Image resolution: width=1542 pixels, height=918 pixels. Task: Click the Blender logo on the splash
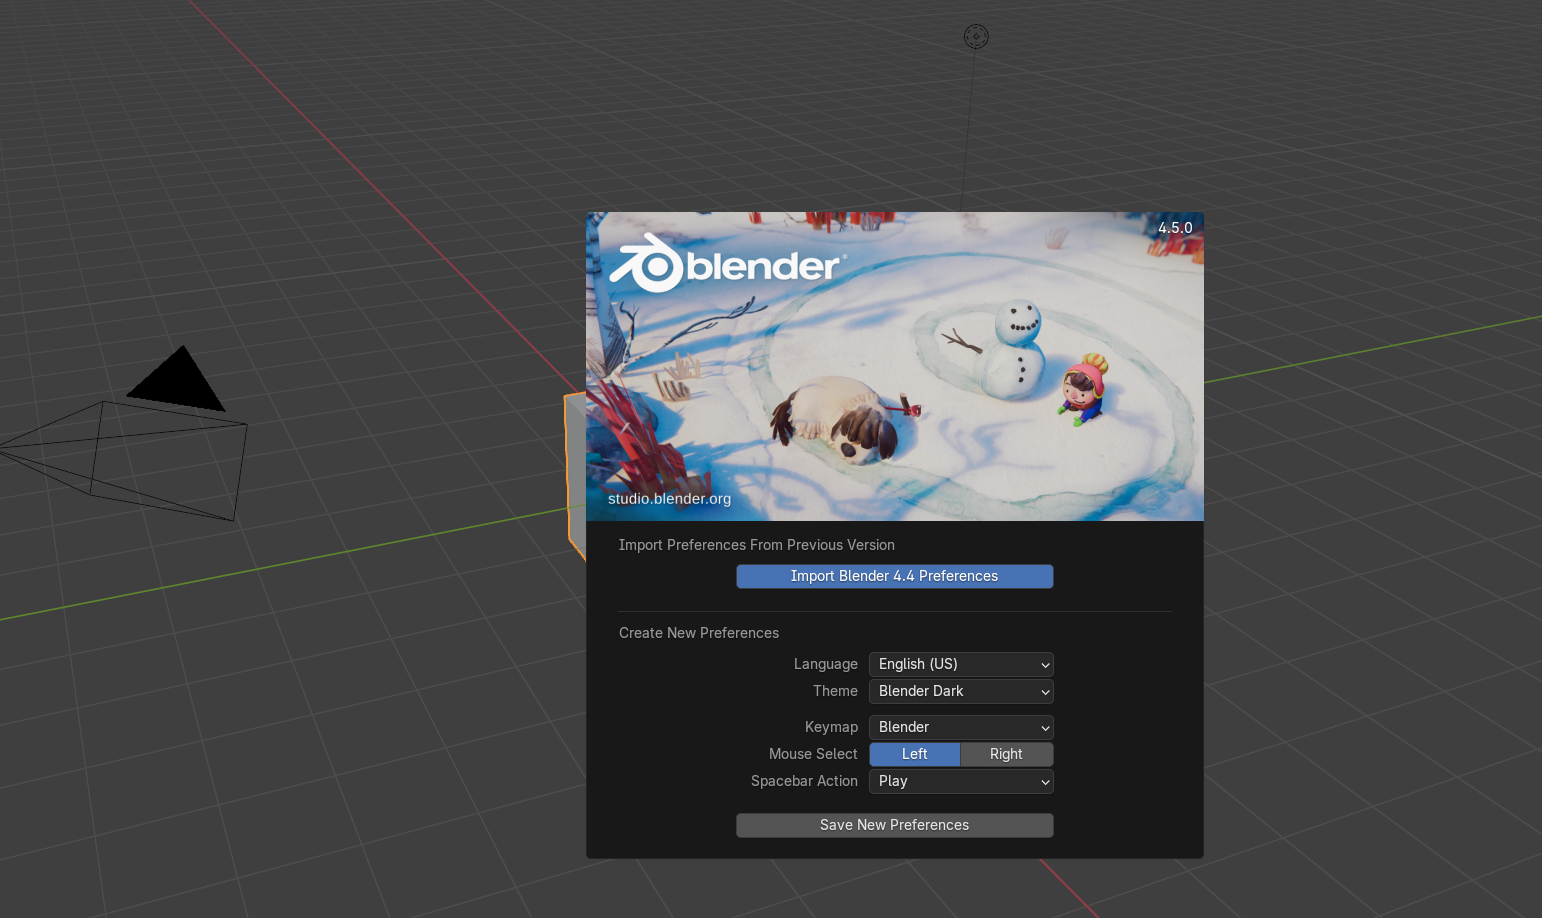point(728,265)
